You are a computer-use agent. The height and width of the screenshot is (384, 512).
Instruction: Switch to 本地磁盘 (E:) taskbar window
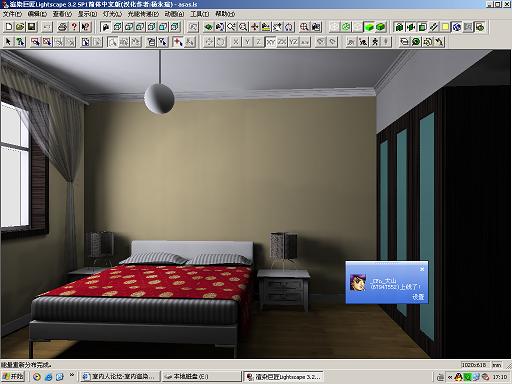201,377
